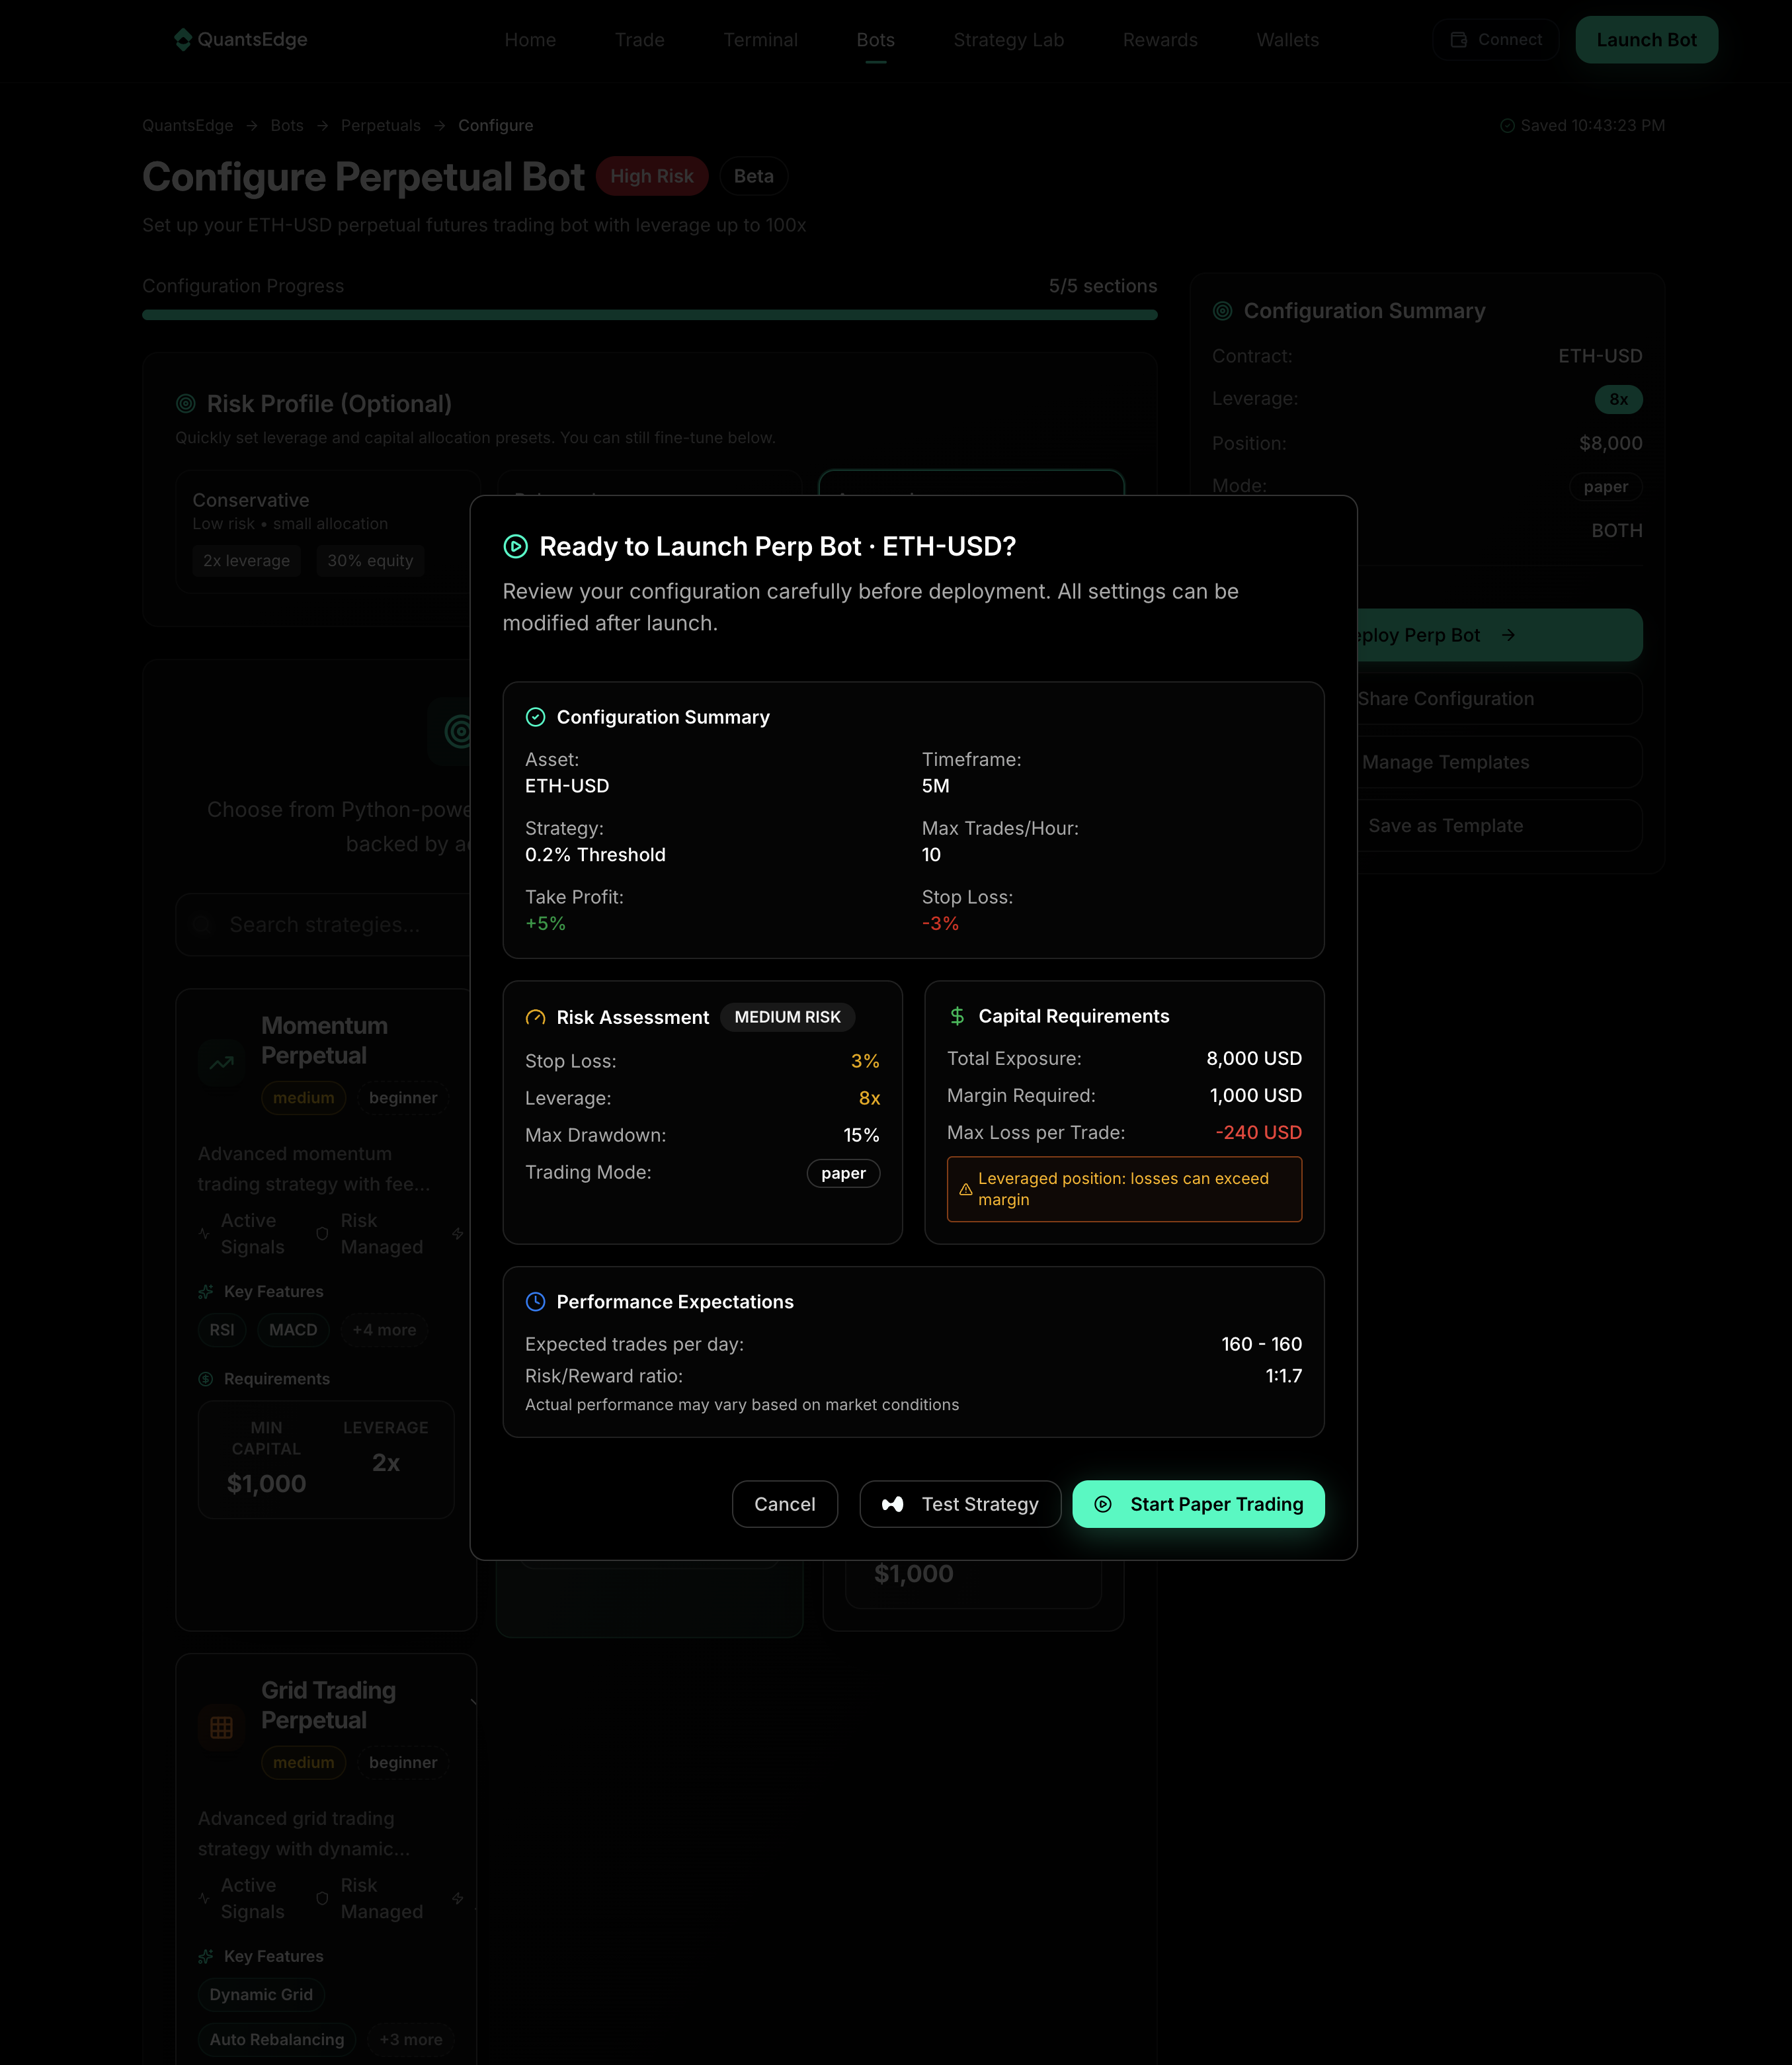Cancel the launch dialog

[784, 1504]
